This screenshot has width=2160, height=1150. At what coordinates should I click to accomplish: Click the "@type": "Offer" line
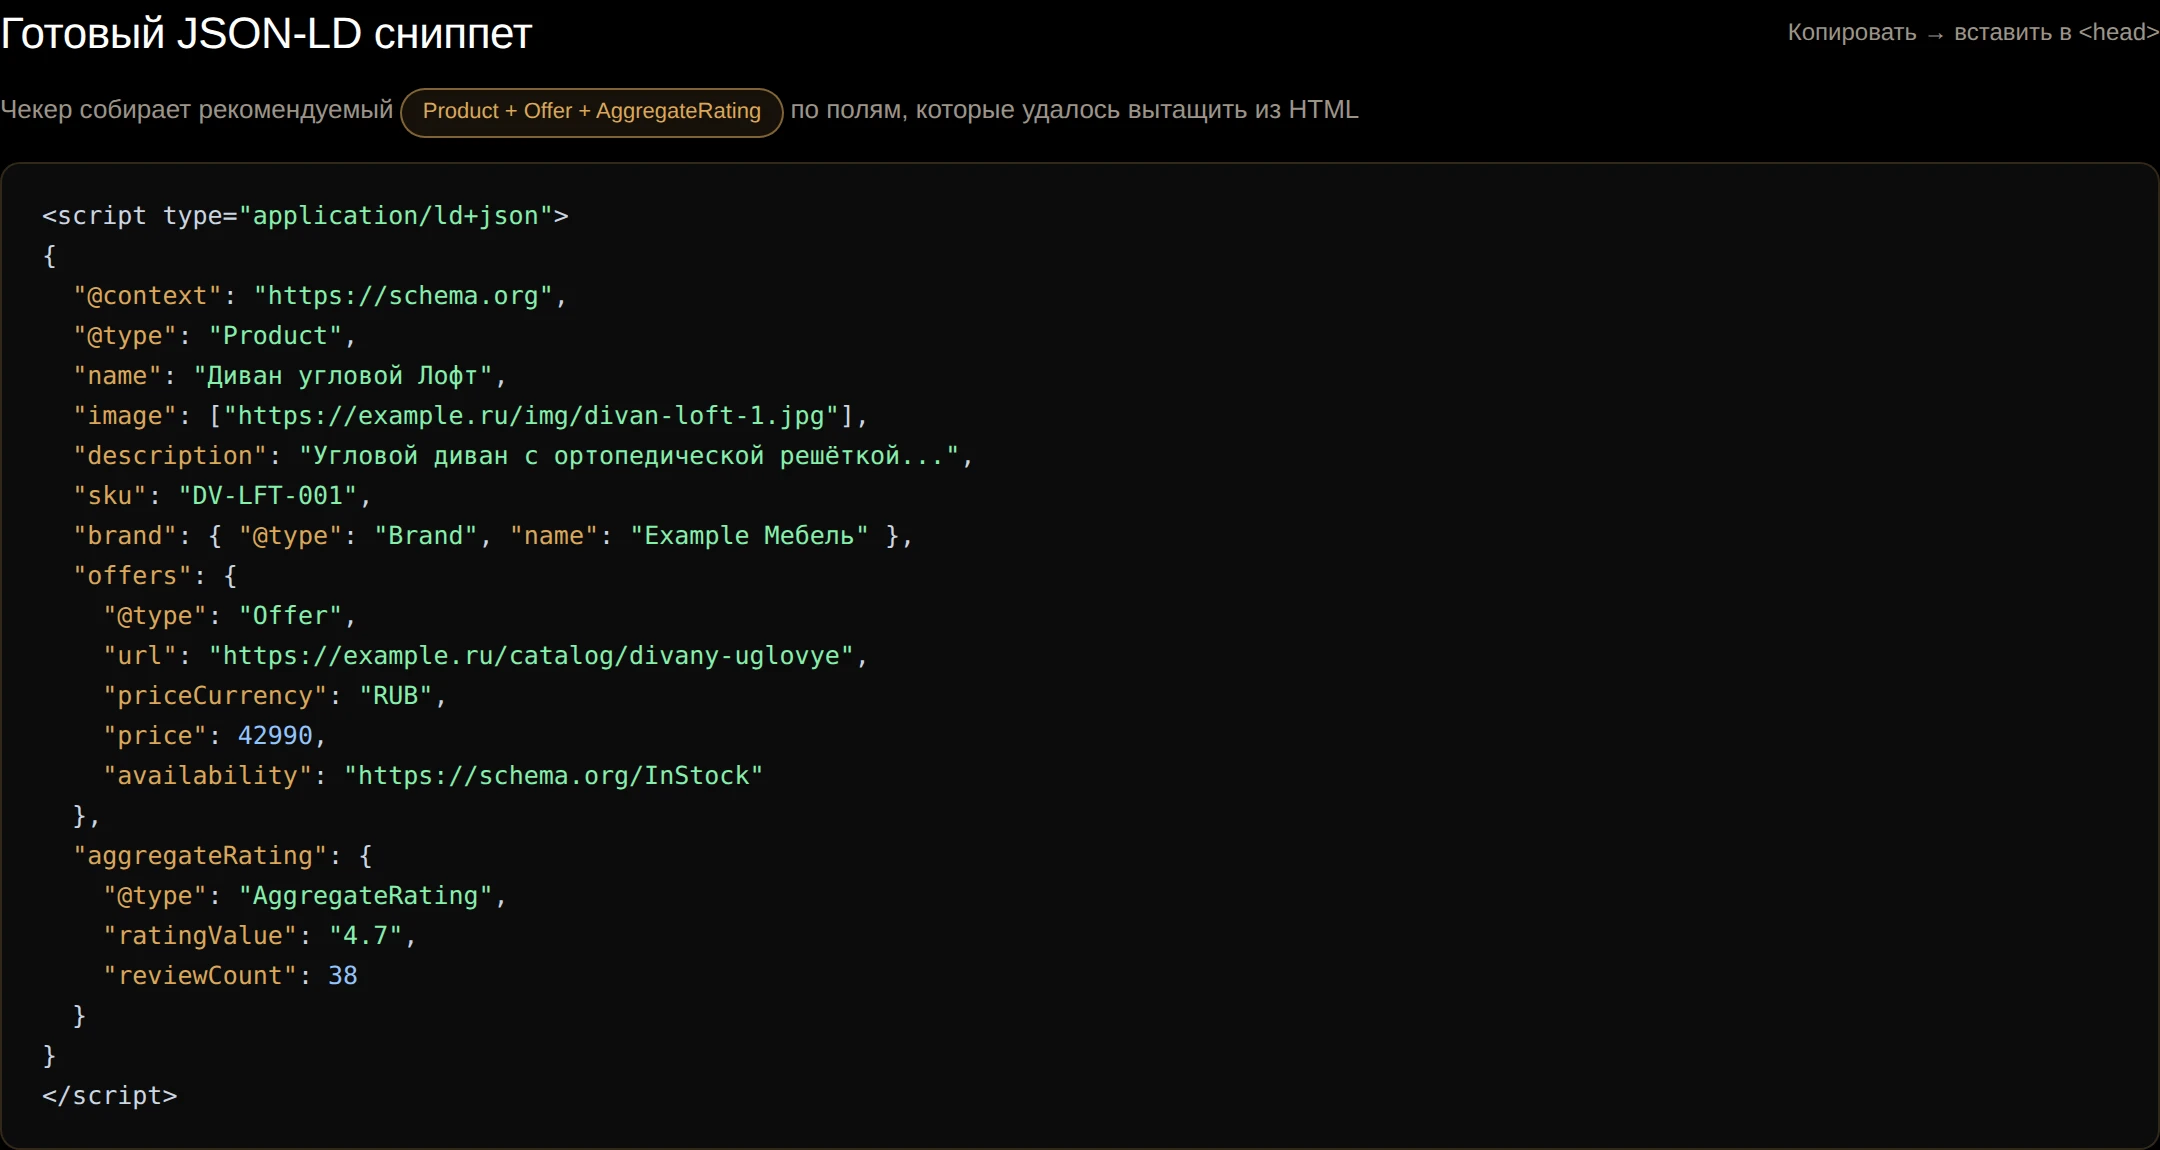(x=230, y=616)
